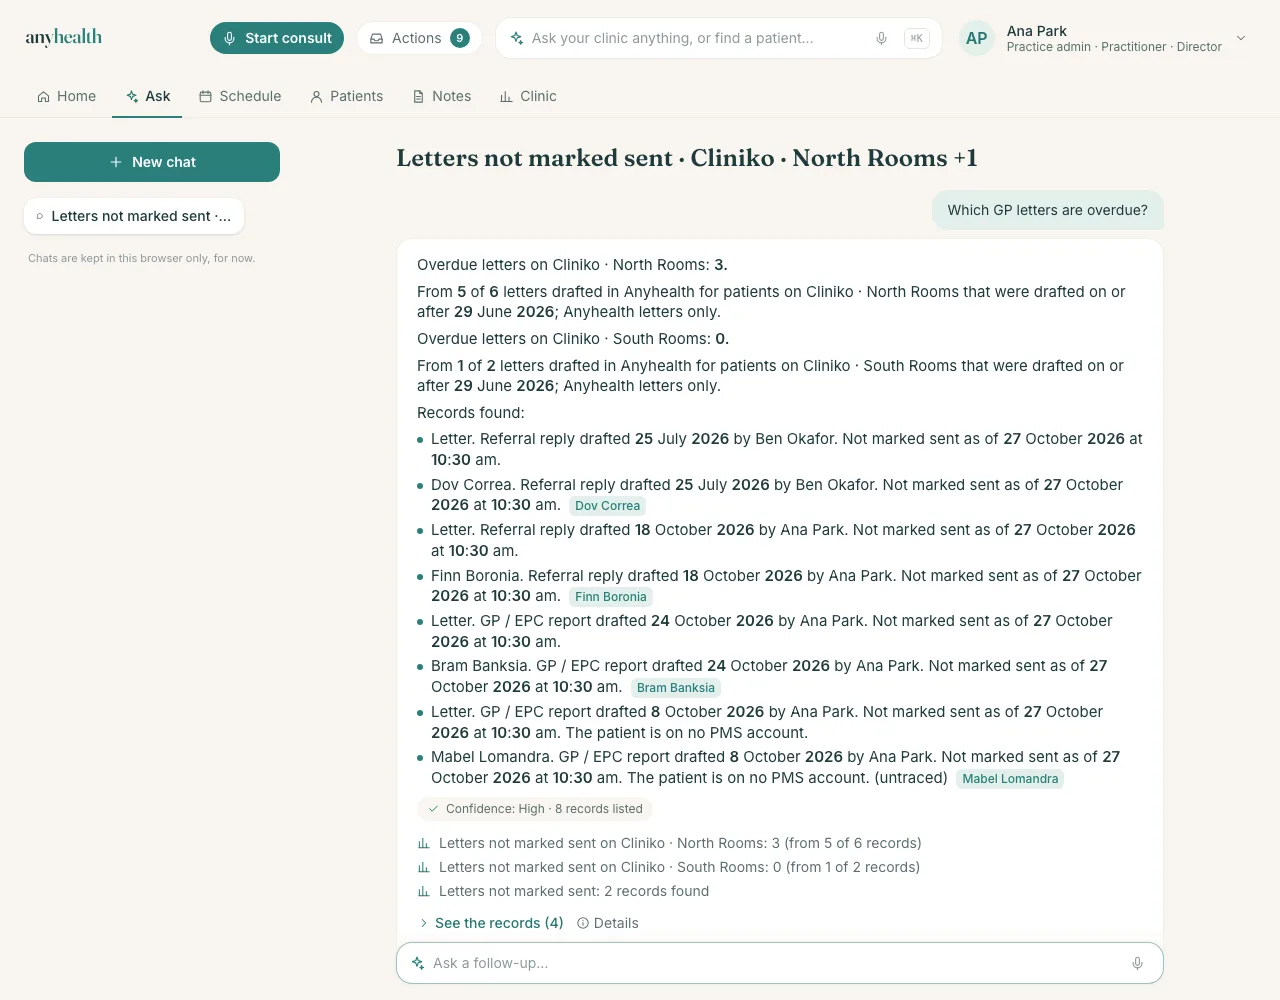The height and width of the screenshot is (1000, 1280).
Task: Expand 'See the records (4)'
Action: point(491,923)
